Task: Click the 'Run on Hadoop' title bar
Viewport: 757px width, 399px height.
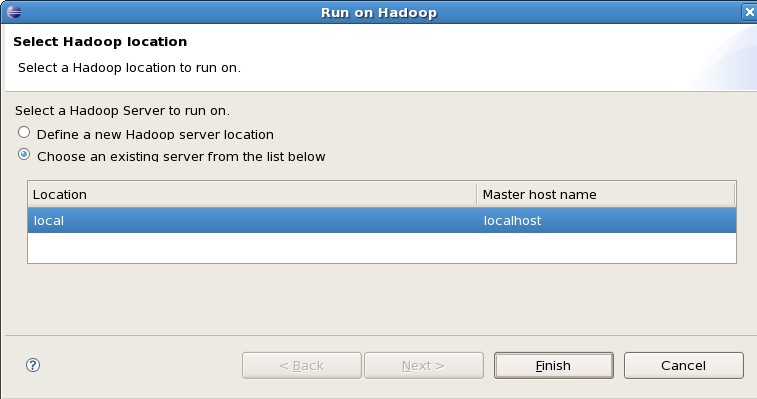Action: coord(379,13)
